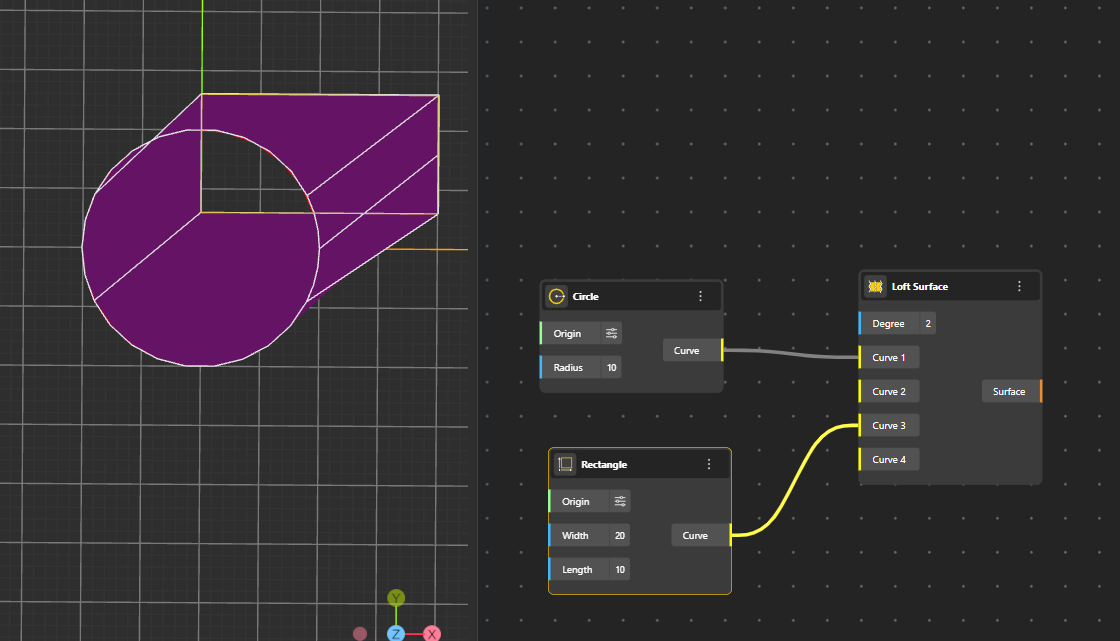Click the Loft Surface node icon

click(x=875, y=287)
